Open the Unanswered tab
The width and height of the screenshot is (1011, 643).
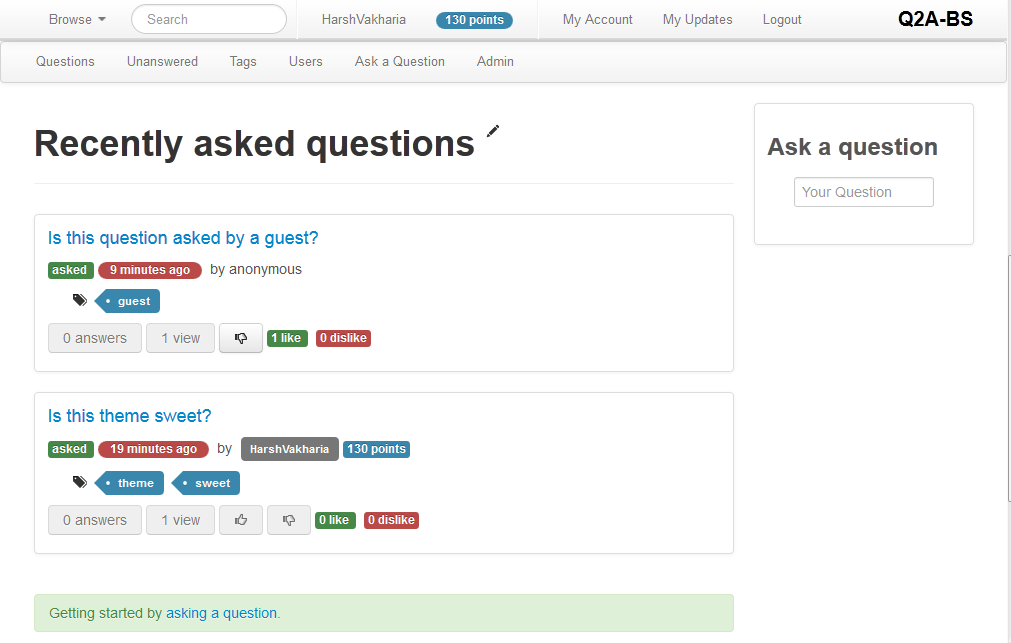(162, 61)
